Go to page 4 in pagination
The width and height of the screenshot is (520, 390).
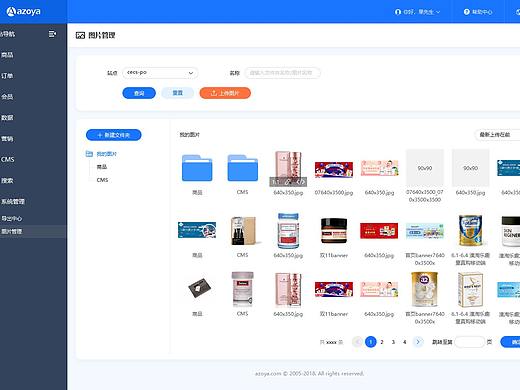(x=405, y=342)
